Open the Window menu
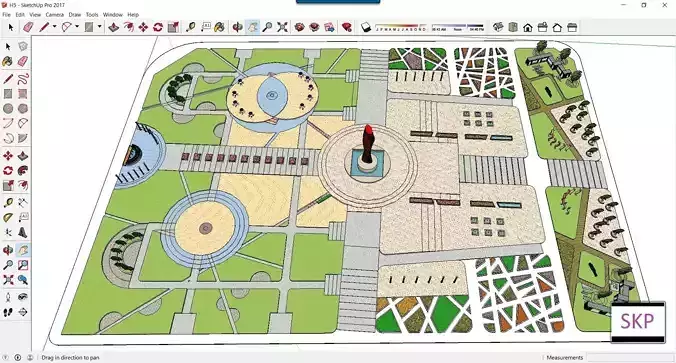Image resolution: width=676 pixels, height=363 pixels. 113,15
